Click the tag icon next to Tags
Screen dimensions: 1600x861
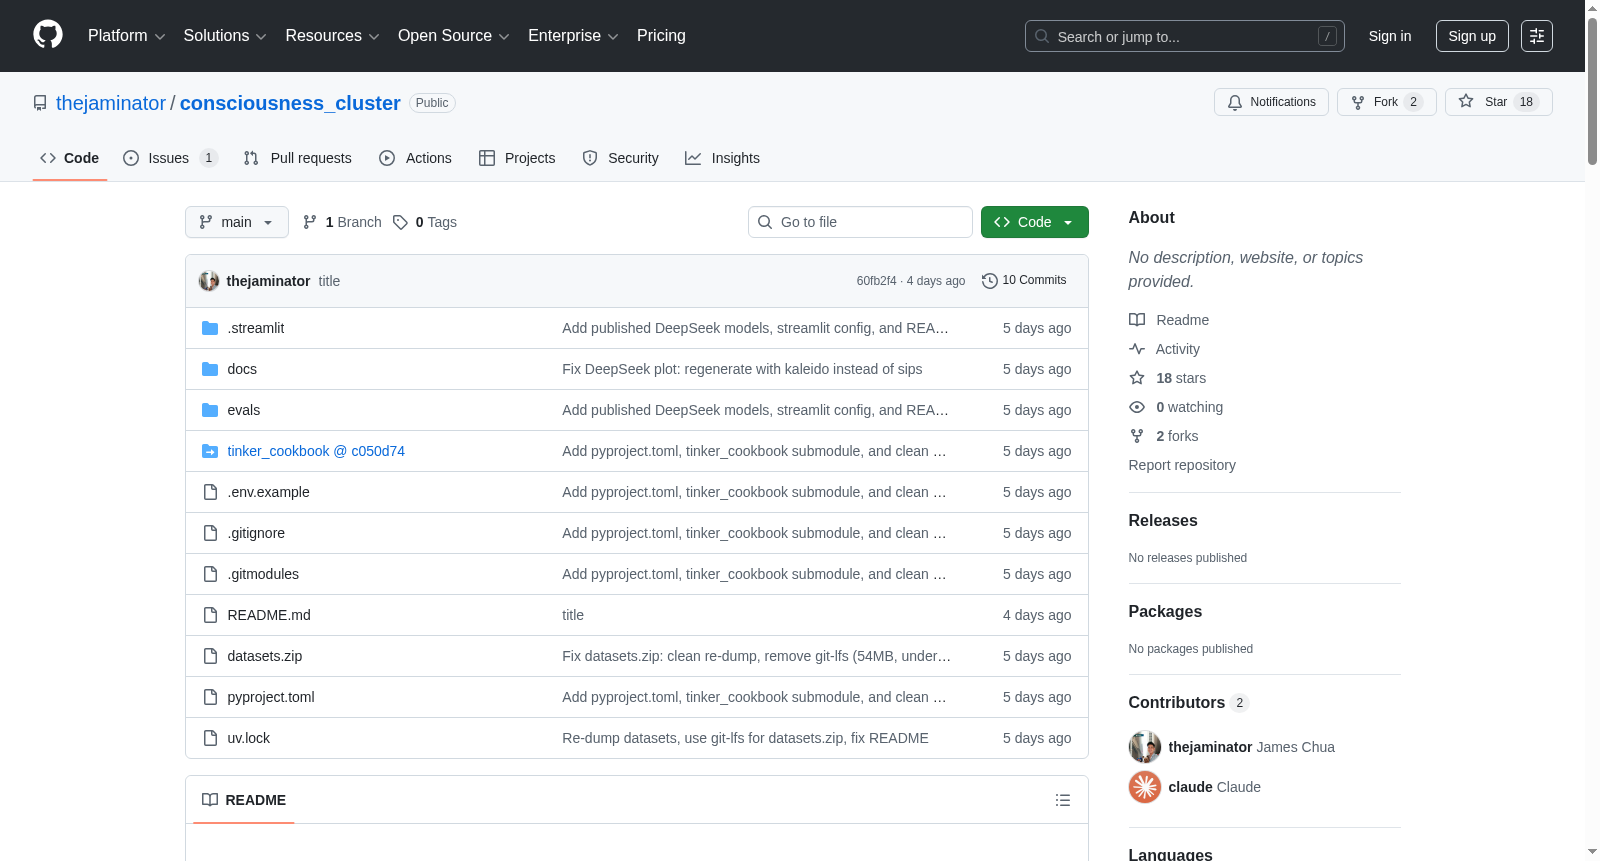click(x=400, y=222)
